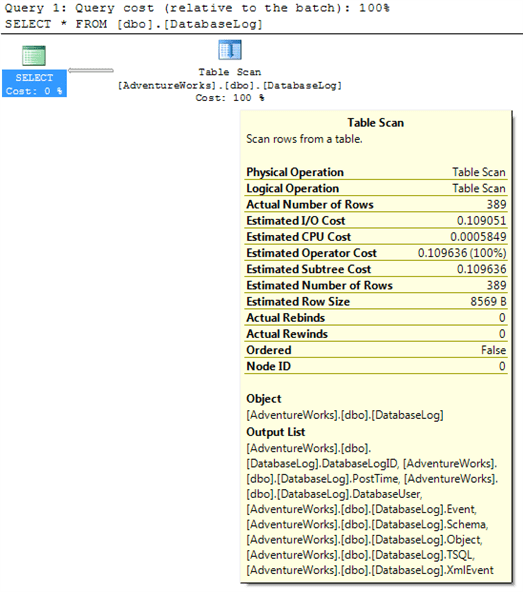523x592 pixels.
Task: Click the Query 1 query cost header line
Action: (x=197, y=8)
